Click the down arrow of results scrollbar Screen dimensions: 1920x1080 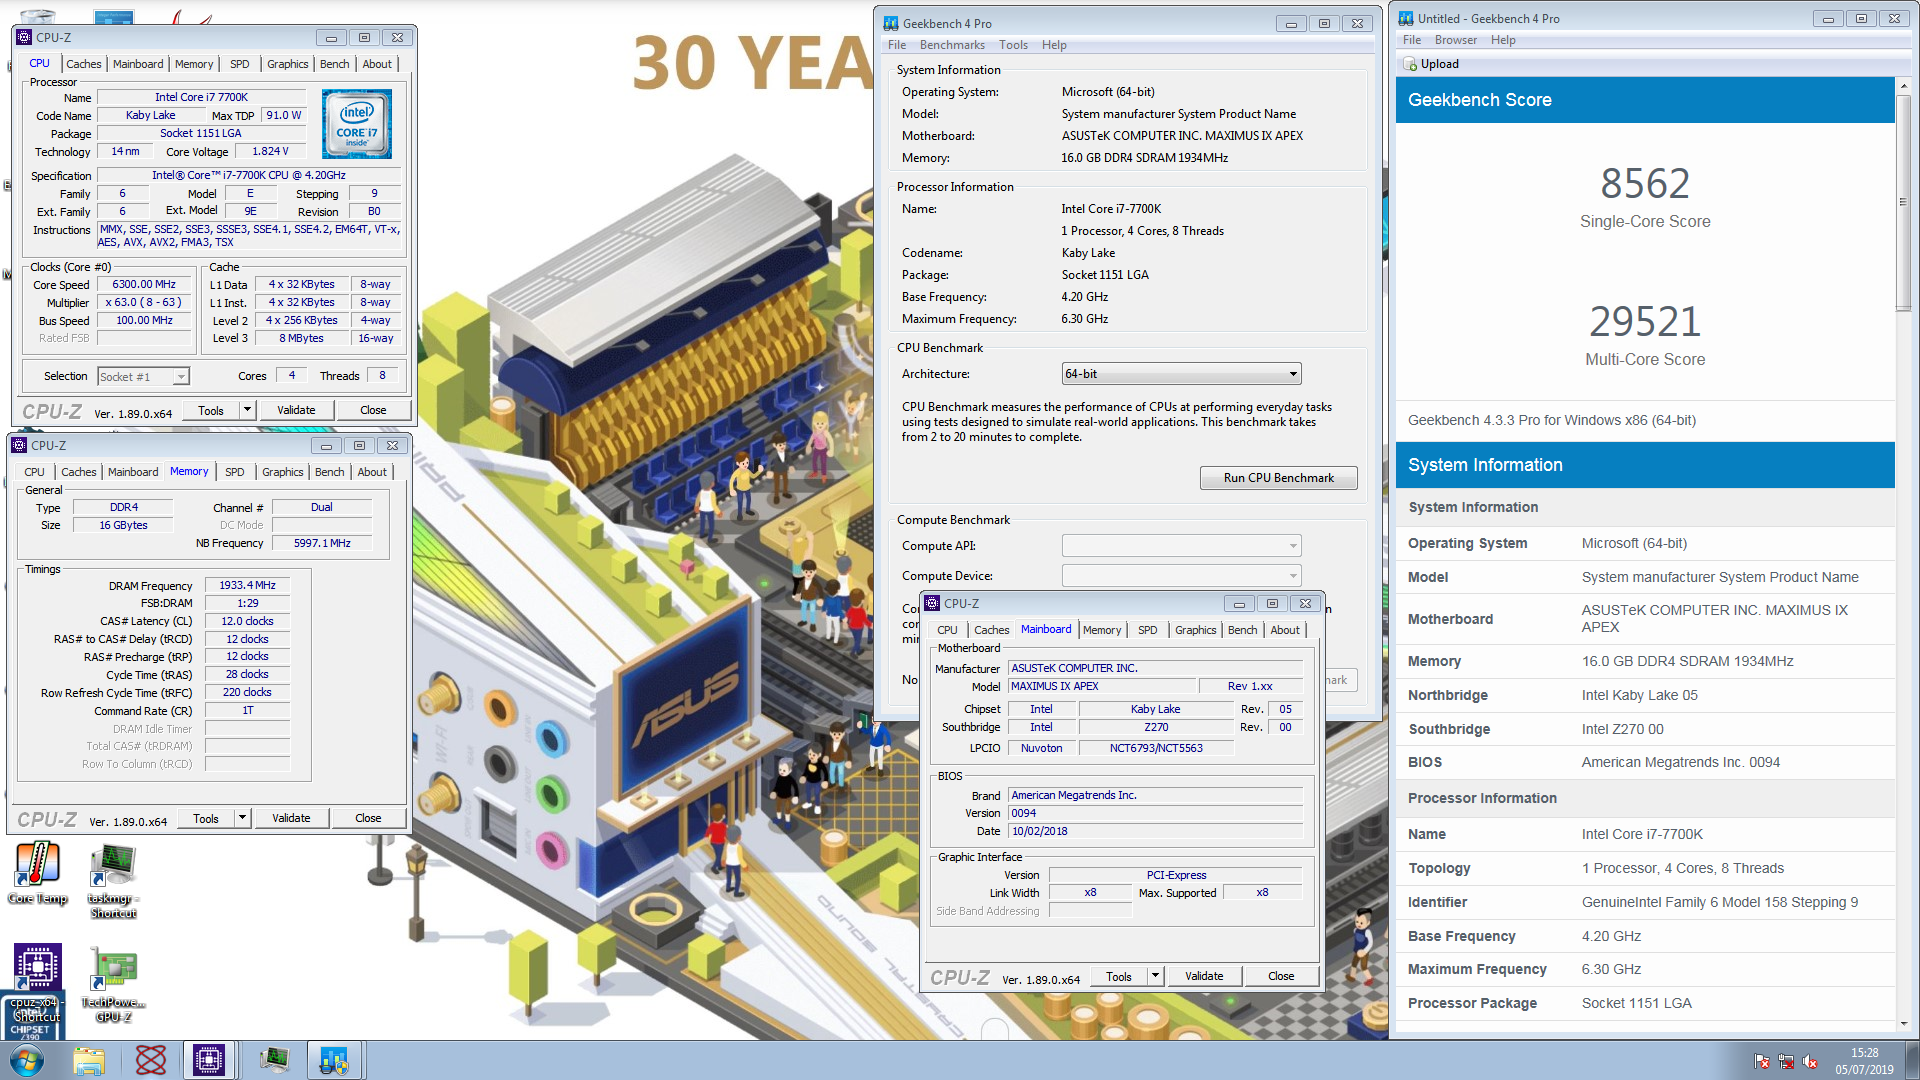coord(1903,1024)
